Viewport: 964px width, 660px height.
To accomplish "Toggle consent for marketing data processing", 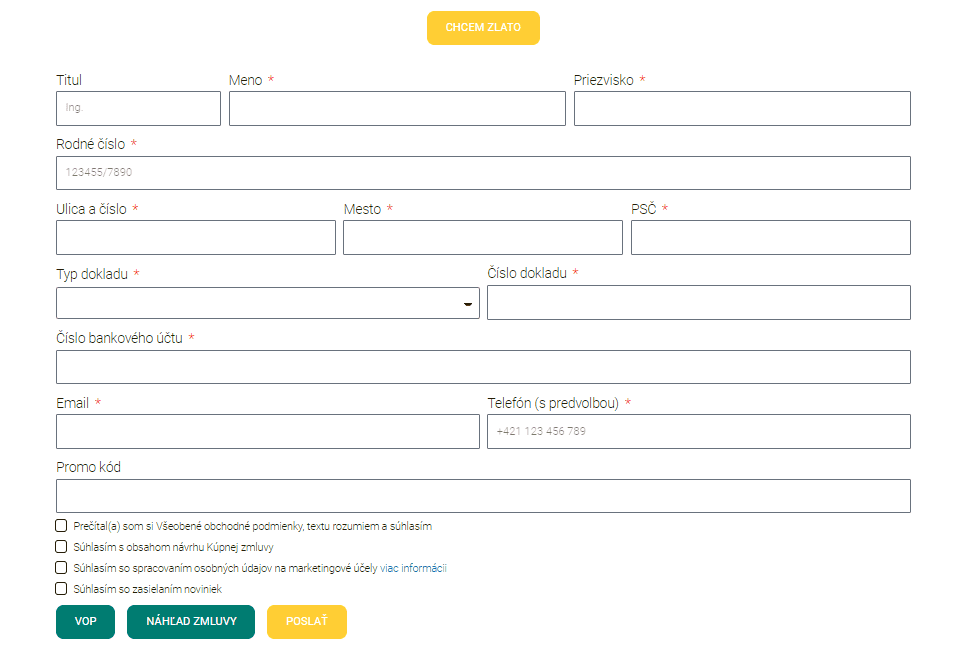I will (x=60, y=568).
